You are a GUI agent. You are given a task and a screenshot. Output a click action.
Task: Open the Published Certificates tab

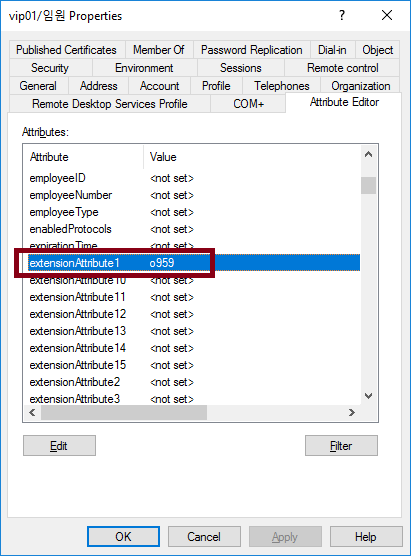pos(67,50)
